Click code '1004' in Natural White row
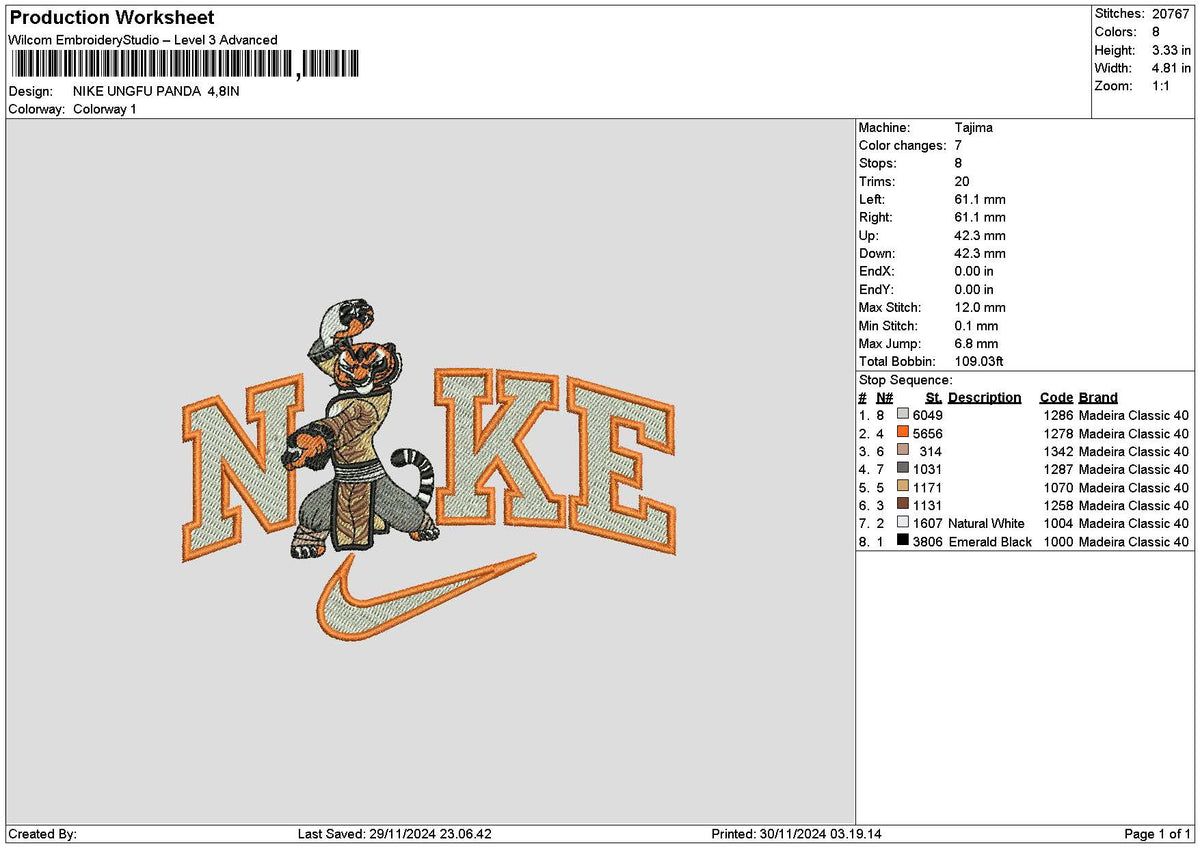 pyautogui.click(x=1058, y=524)
